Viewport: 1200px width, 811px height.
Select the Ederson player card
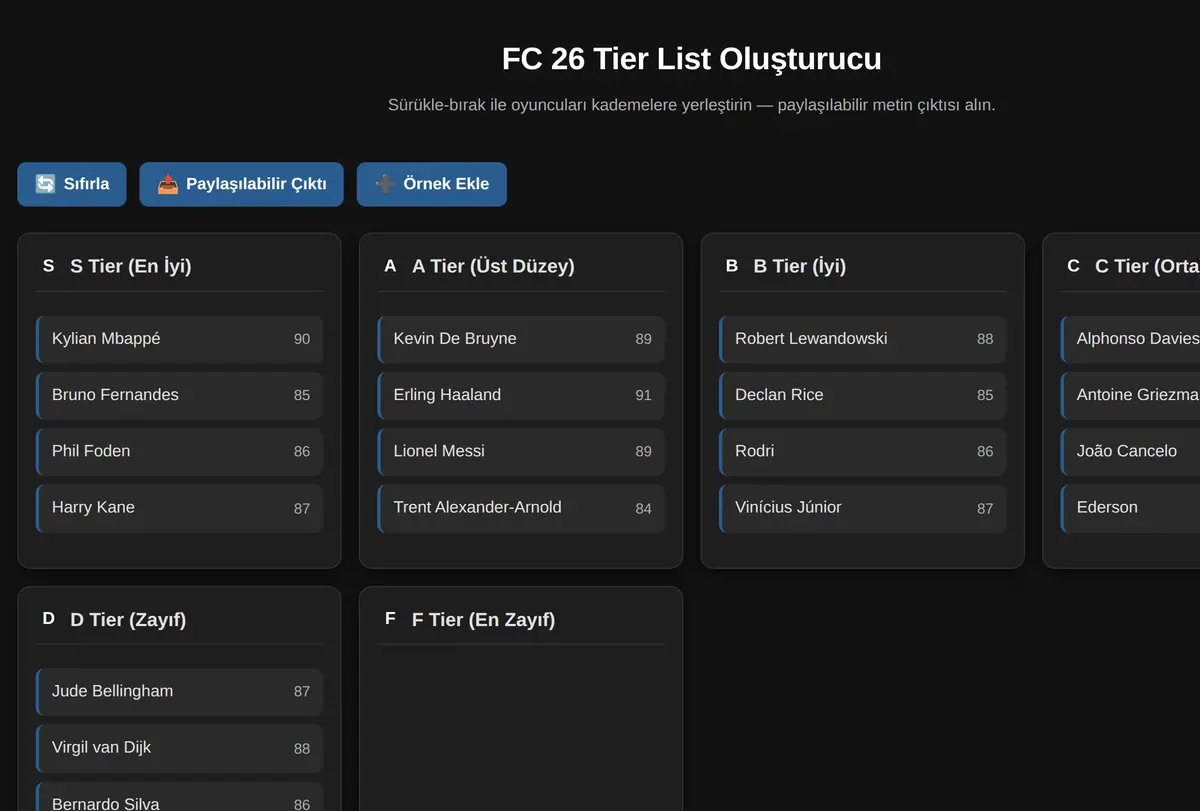tap(1131, 508)
